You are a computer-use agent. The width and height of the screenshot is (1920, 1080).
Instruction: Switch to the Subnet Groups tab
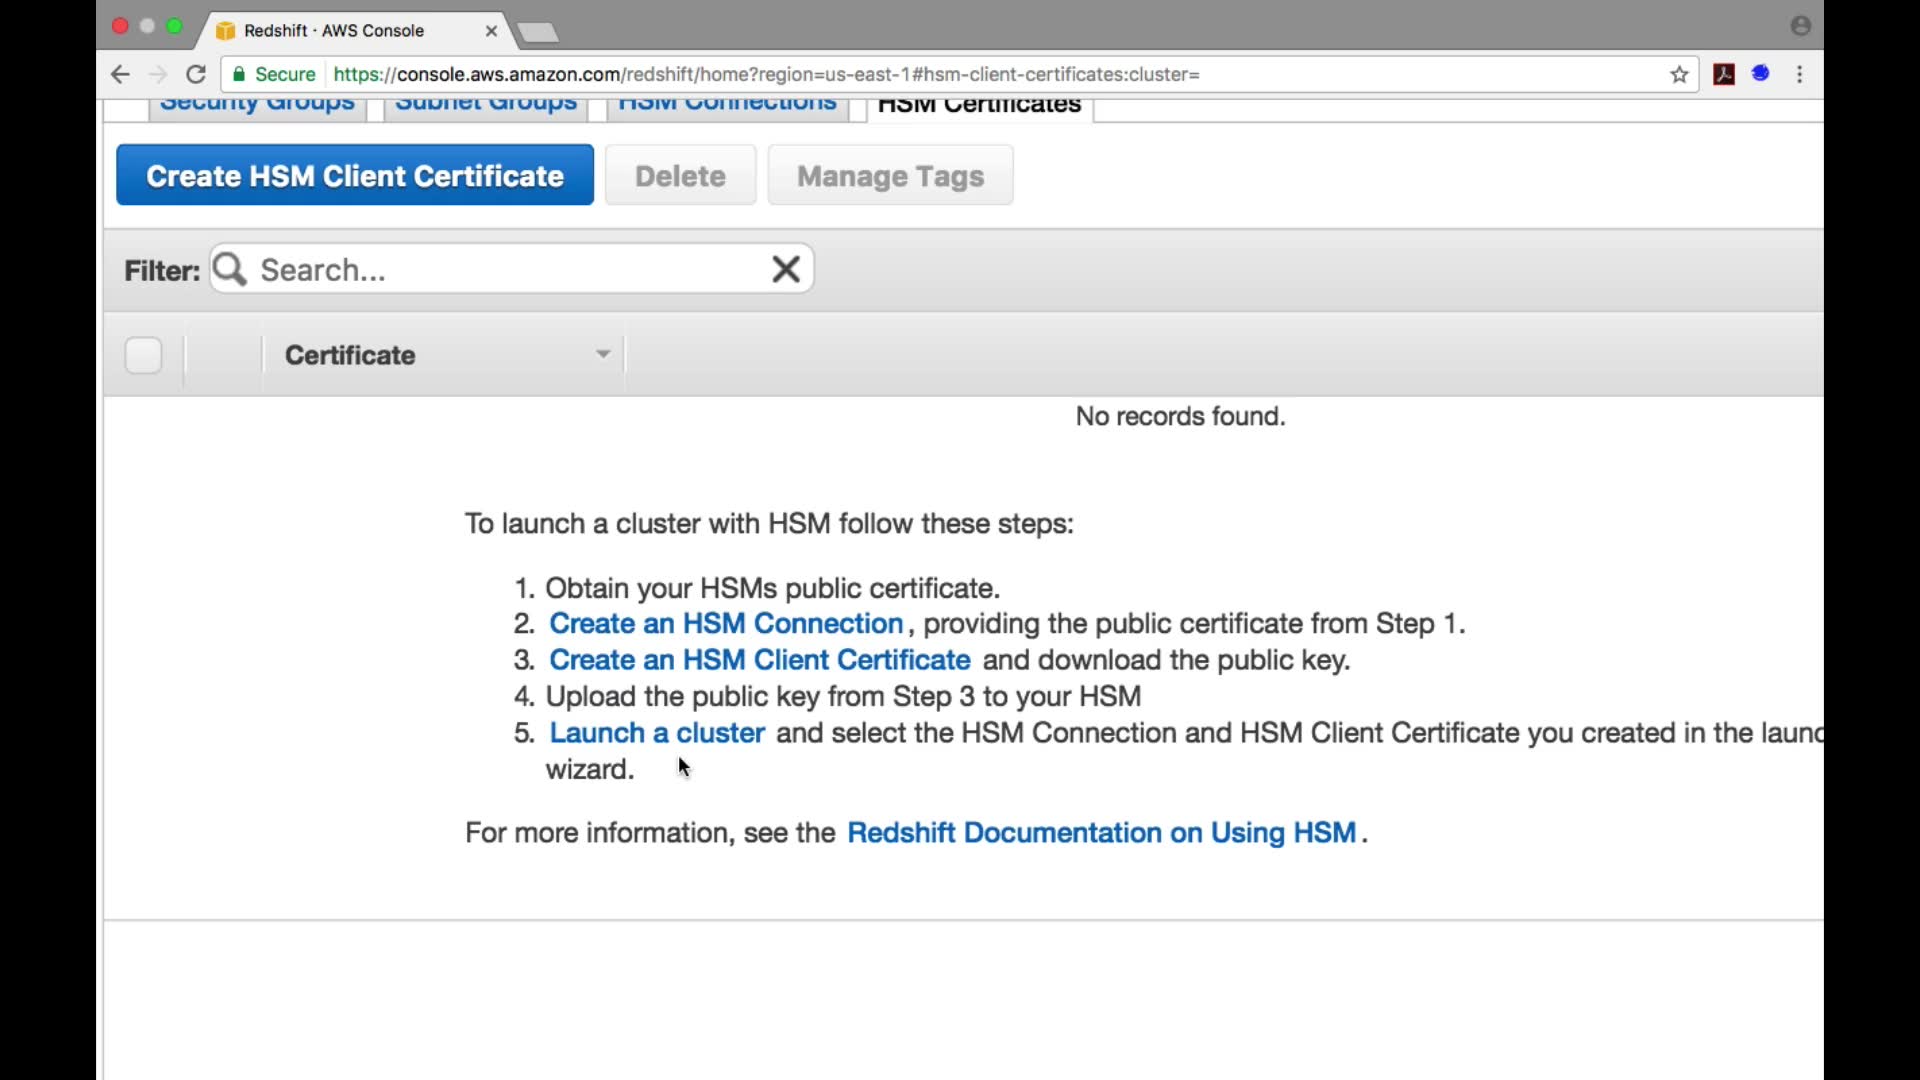tap(486, 106)
